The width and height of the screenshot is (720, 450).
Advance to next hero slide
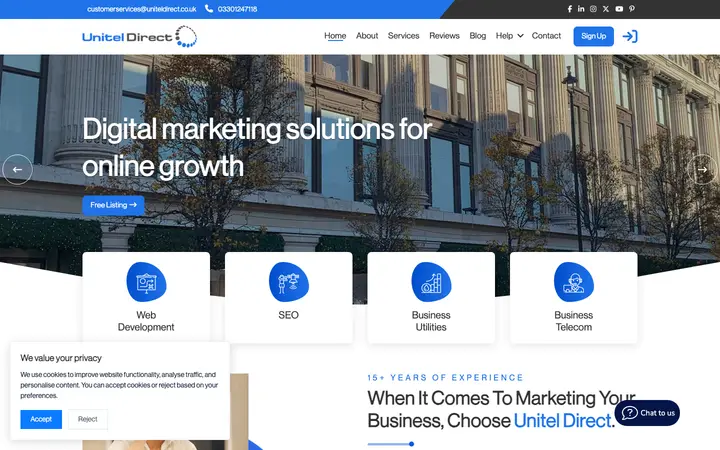tap(702, 169)
